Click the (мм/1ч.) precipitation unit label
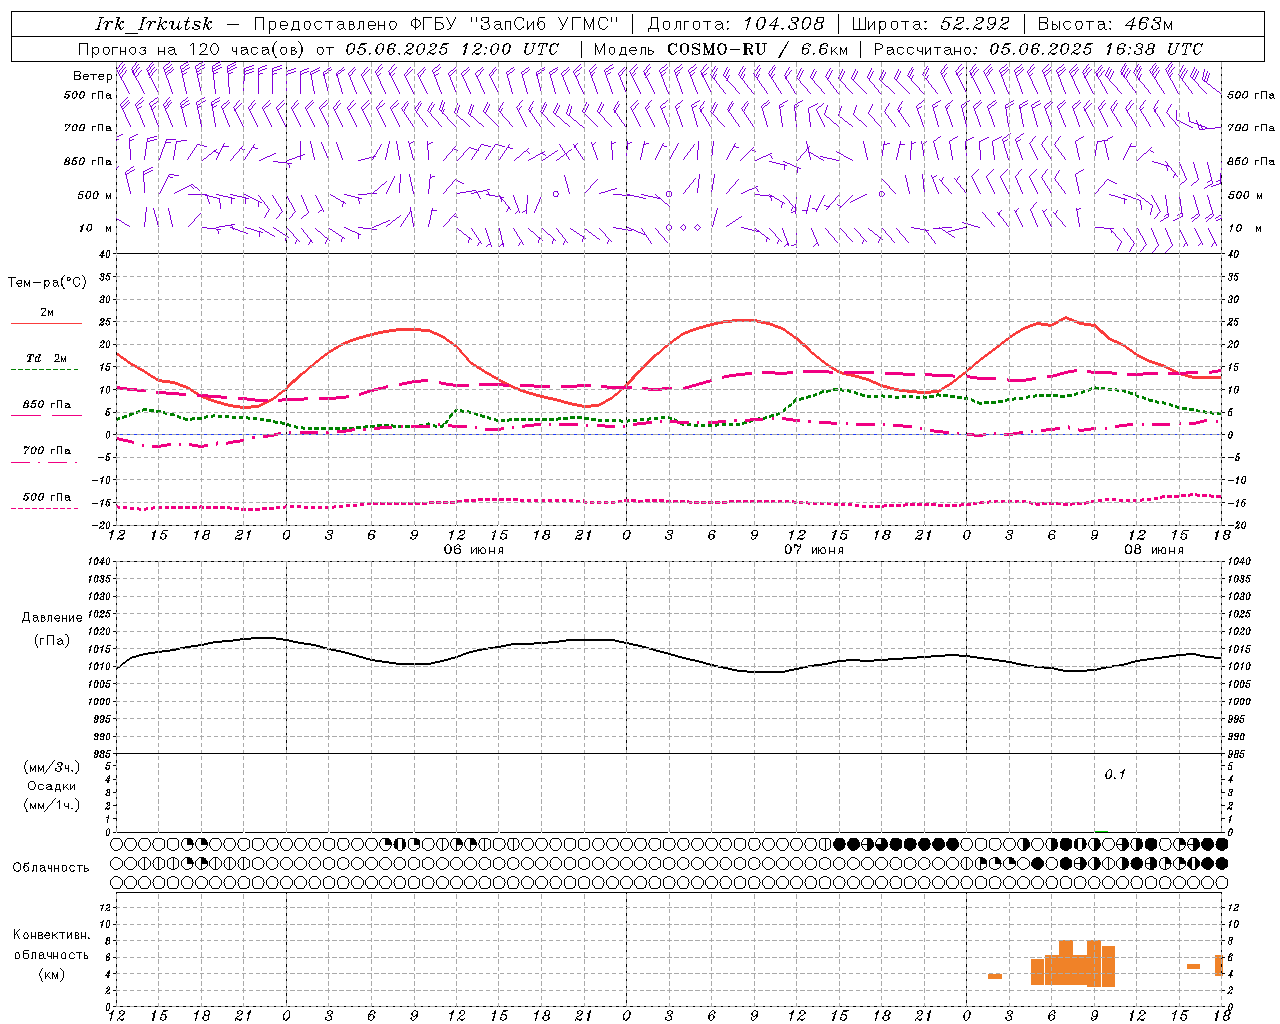Viewport: 1280px width, 1024px height. 51,805
